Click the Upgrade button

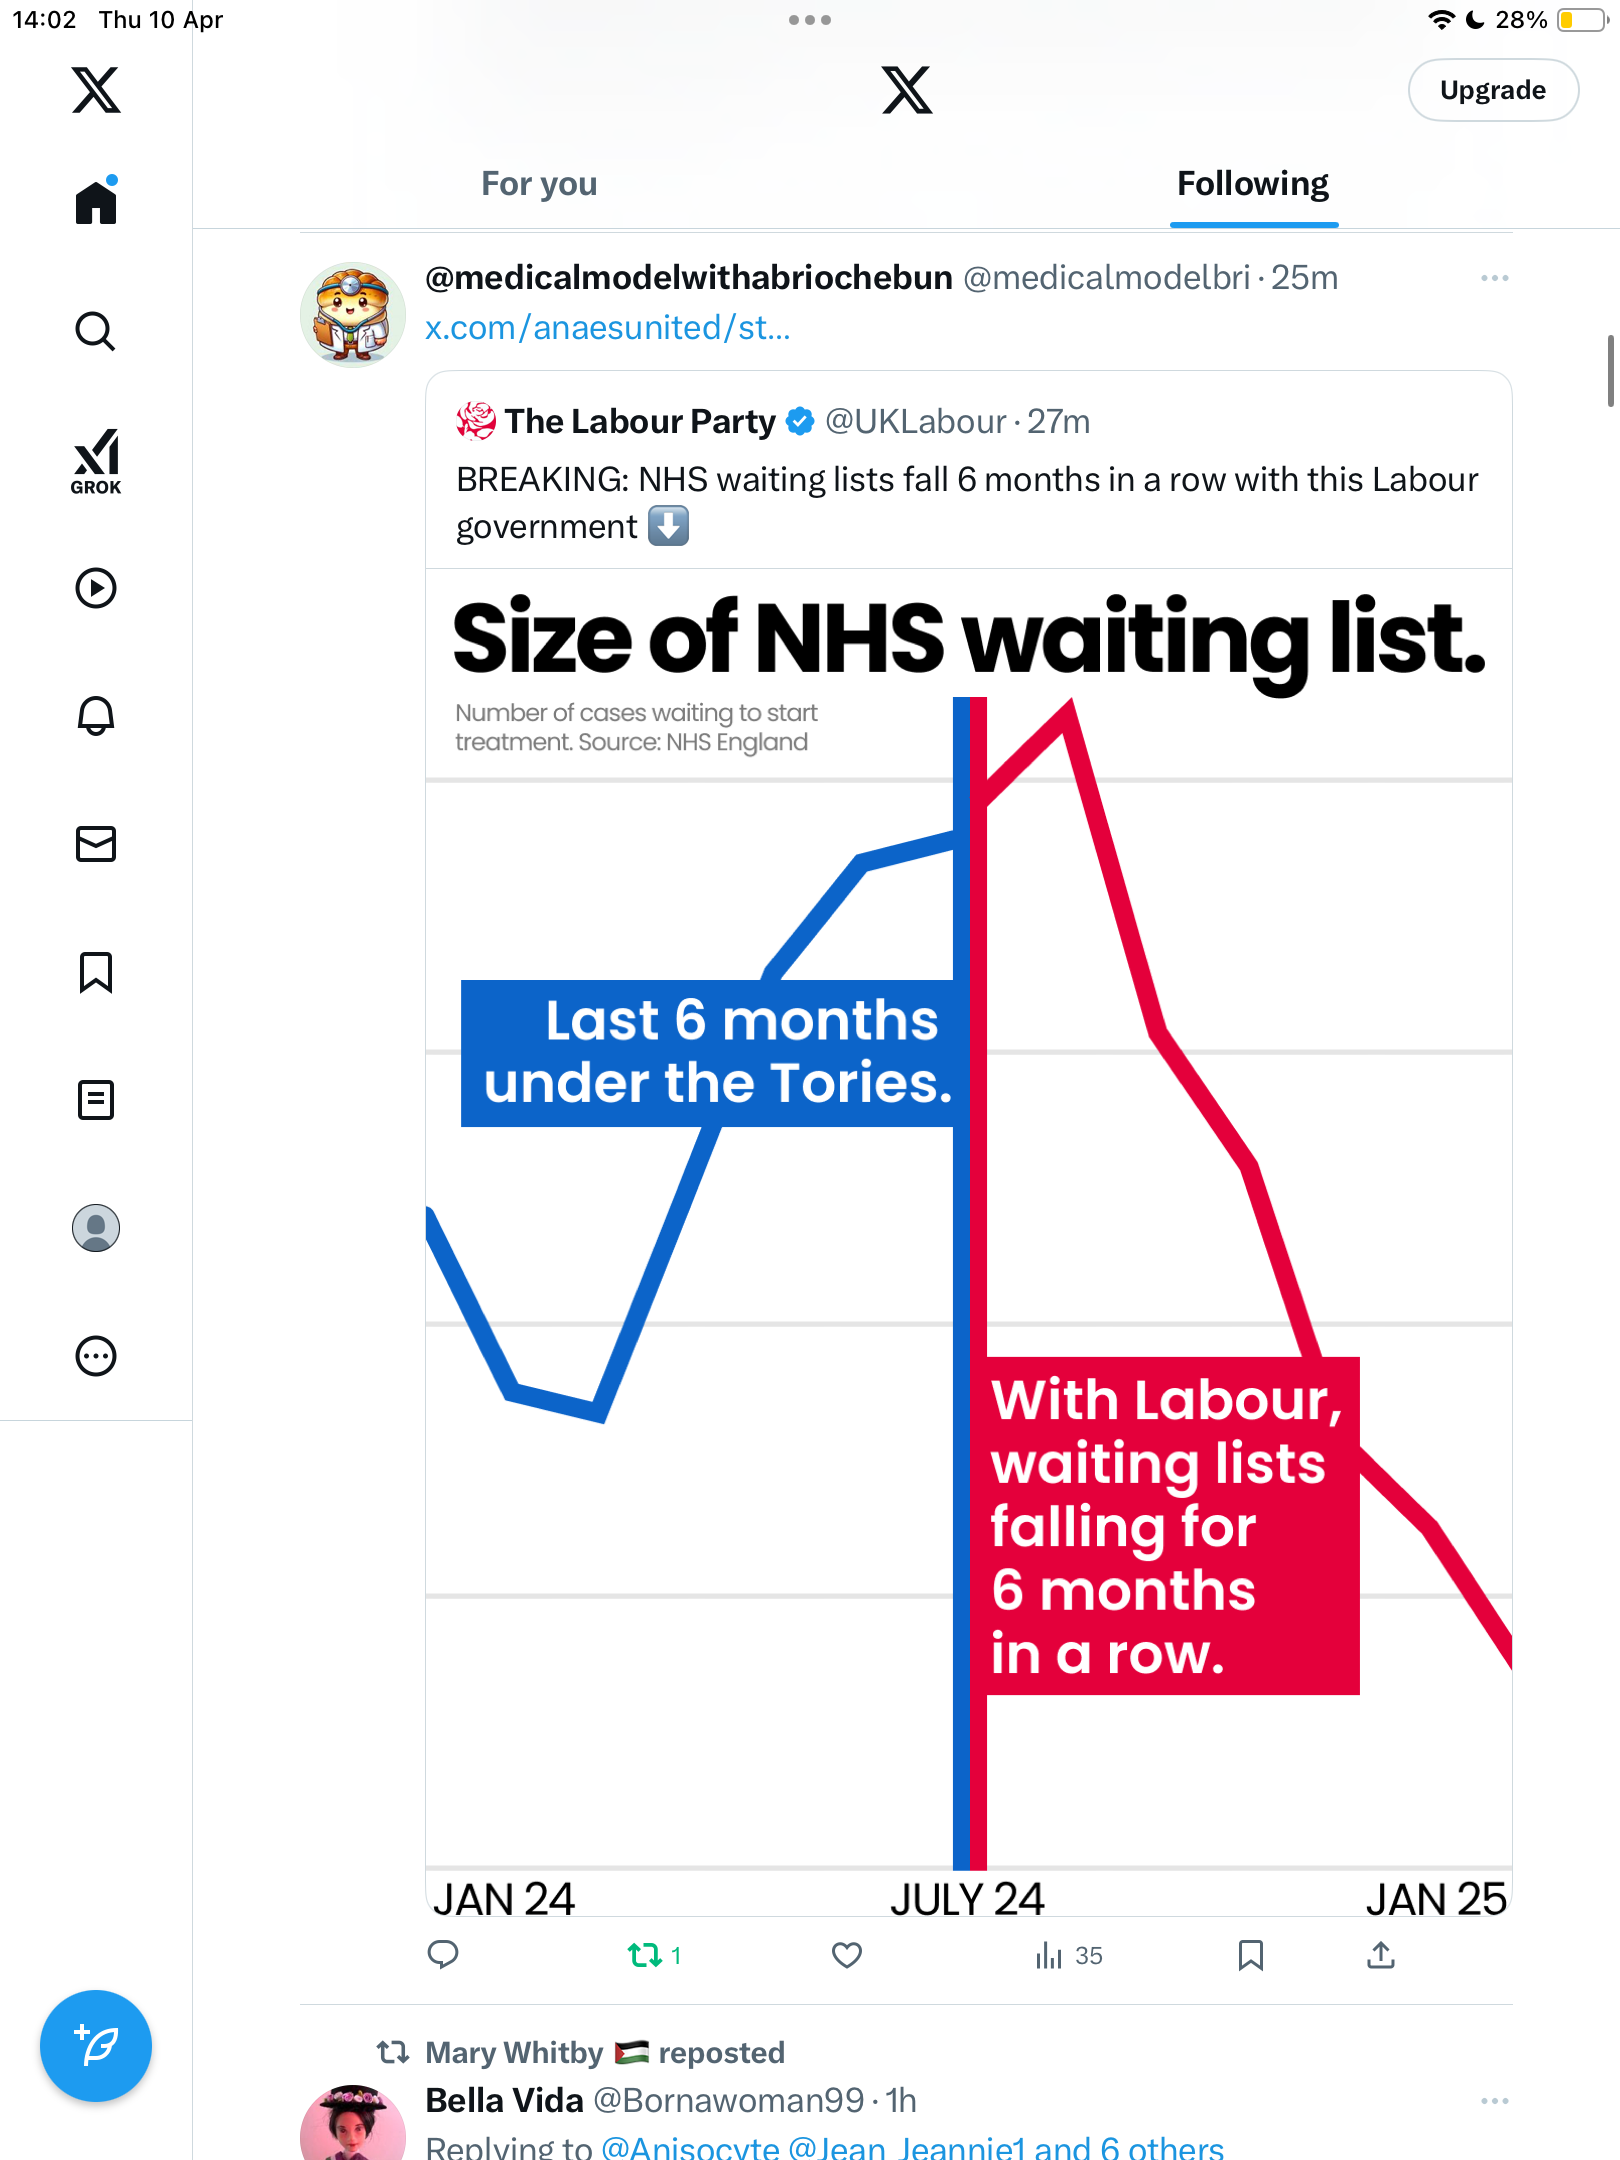pyautogui.click(x=1493, y=90)
